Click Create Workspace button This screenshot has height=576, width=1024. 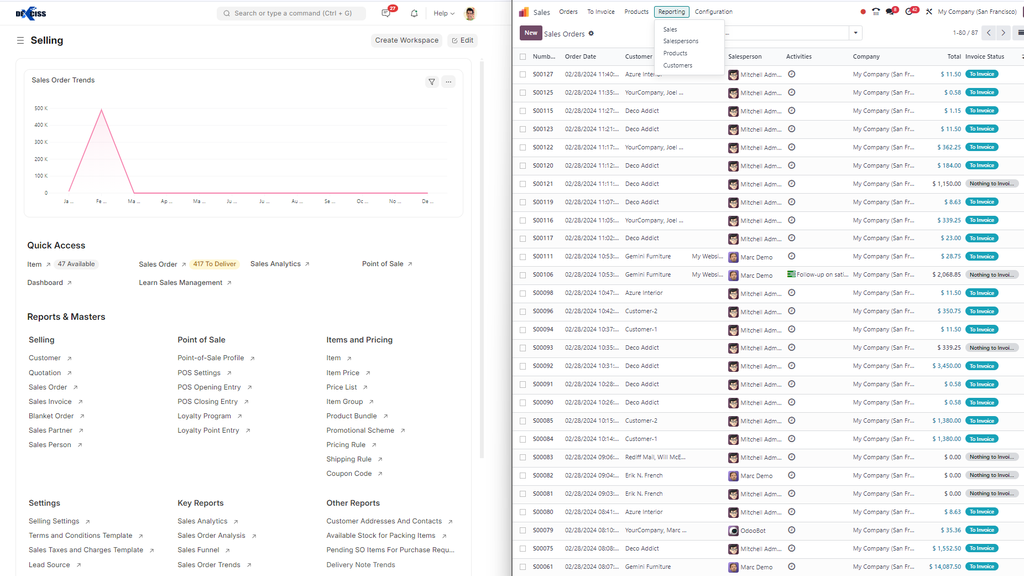click(406, 40)
